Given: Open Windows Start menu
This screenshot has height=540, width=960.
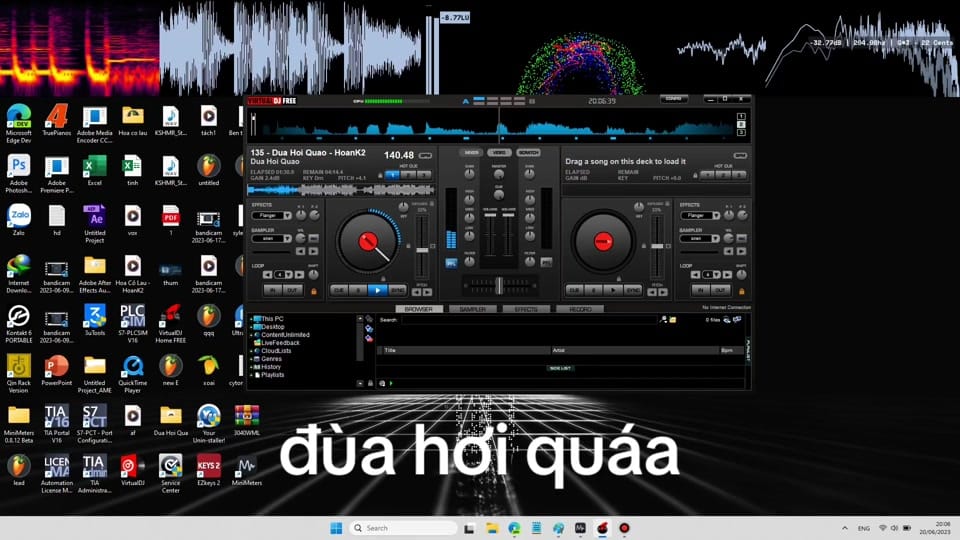Looking at the screenshot, I should (x=336, y=528).
